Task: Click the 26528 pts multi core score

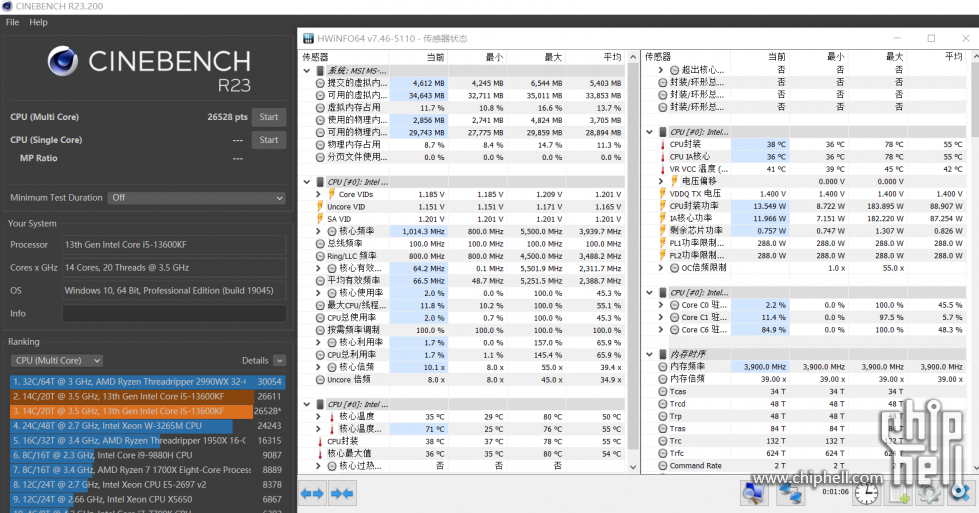Action: coord(227,117)
